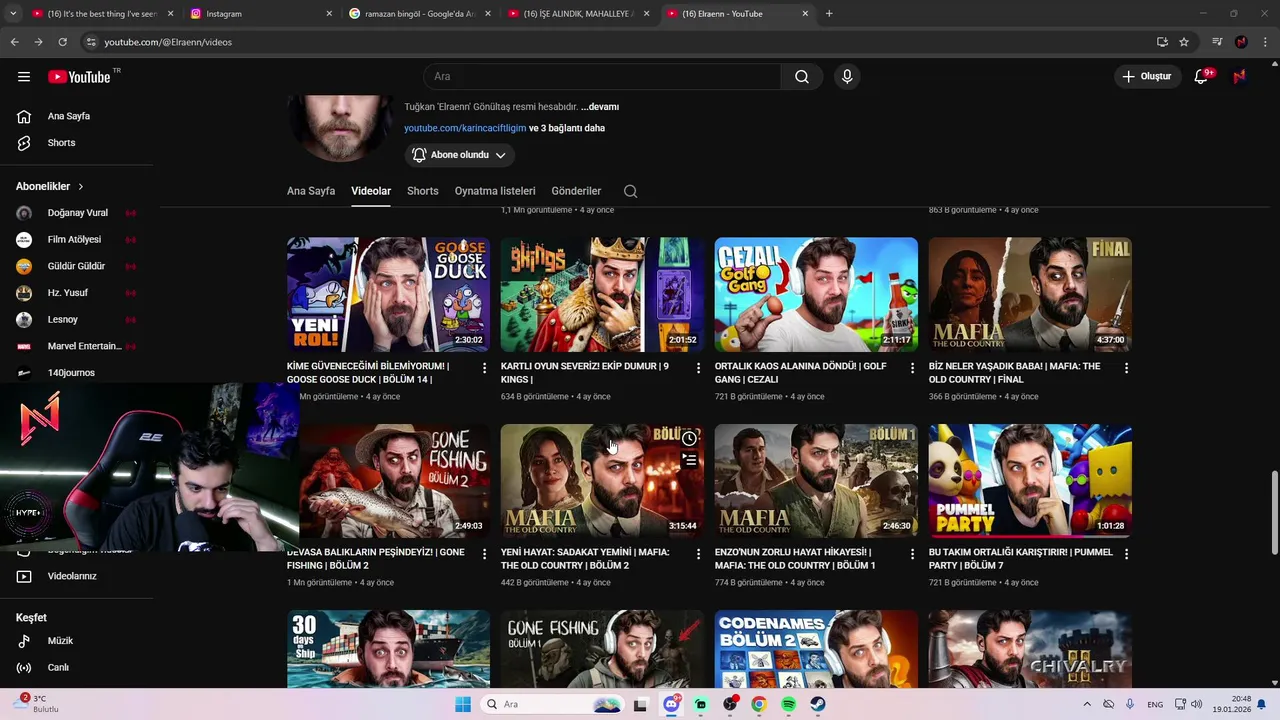This screenshot has height=720, width=1280.
Task: Open Spotify from taskbar
Action: click(x=788, y=704)
